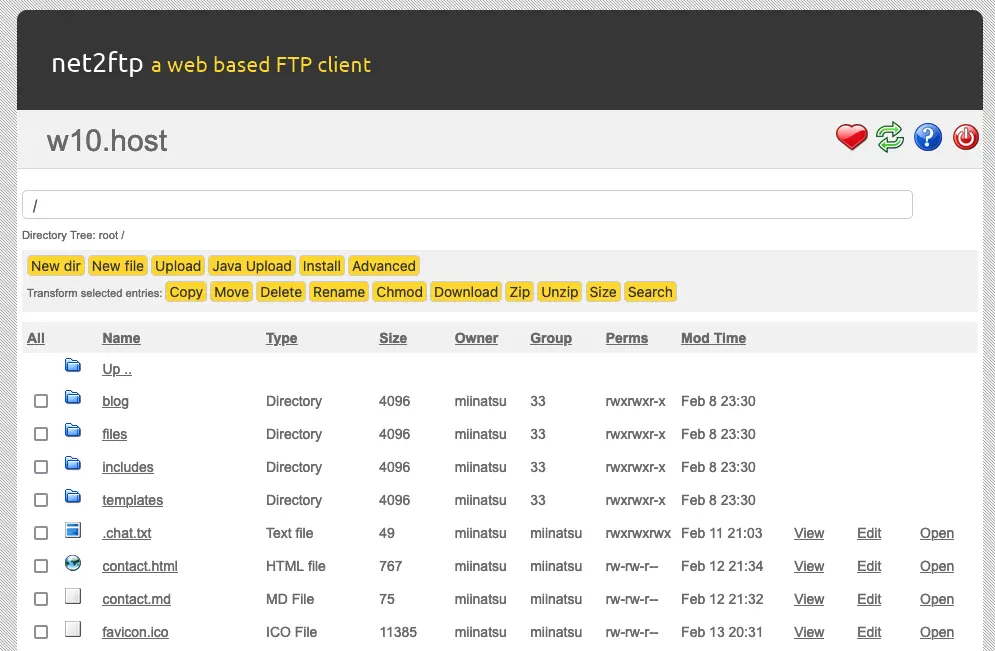
Task: Click the contact.md file icon
Action: point(73,596)
